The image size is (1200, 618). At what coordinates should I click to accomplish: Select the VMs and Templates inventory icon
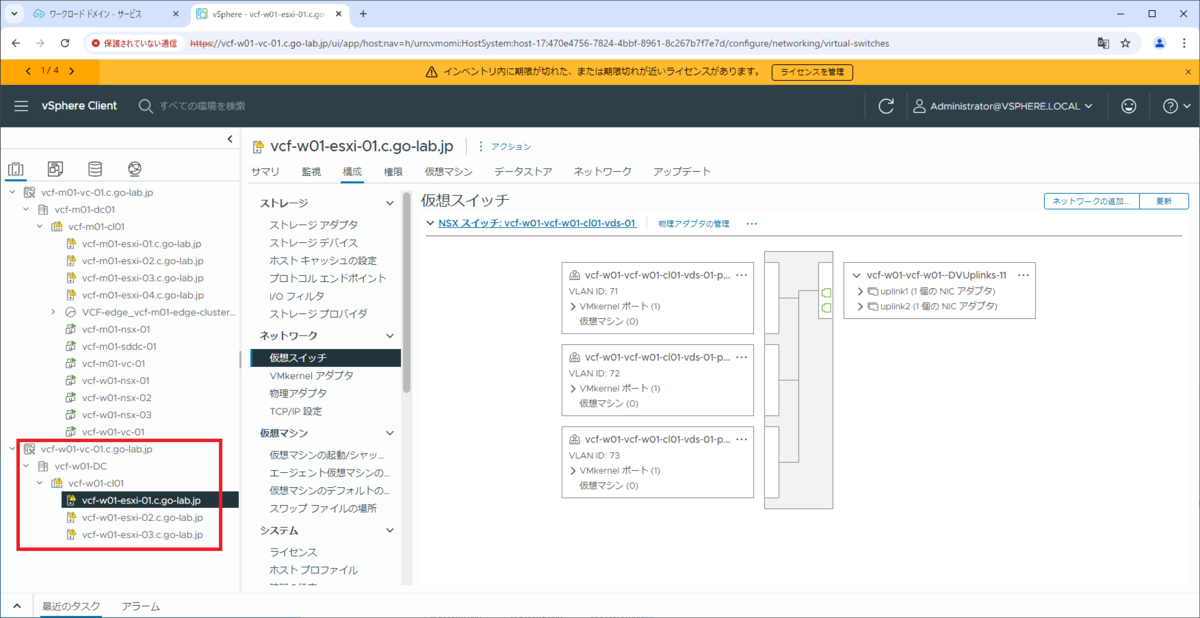click(x=56, y=169)
